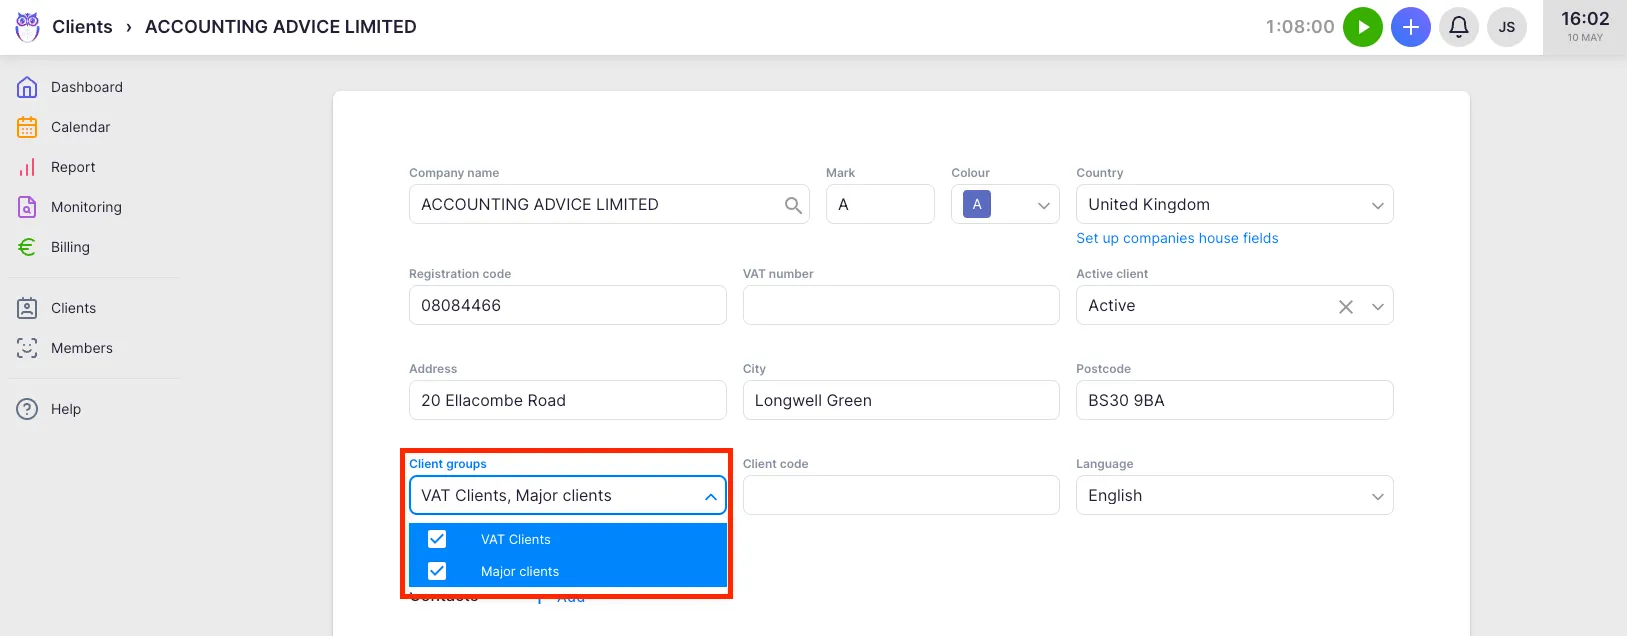
Task: Expand the Language dropdown
Action: pos(1377,496)
